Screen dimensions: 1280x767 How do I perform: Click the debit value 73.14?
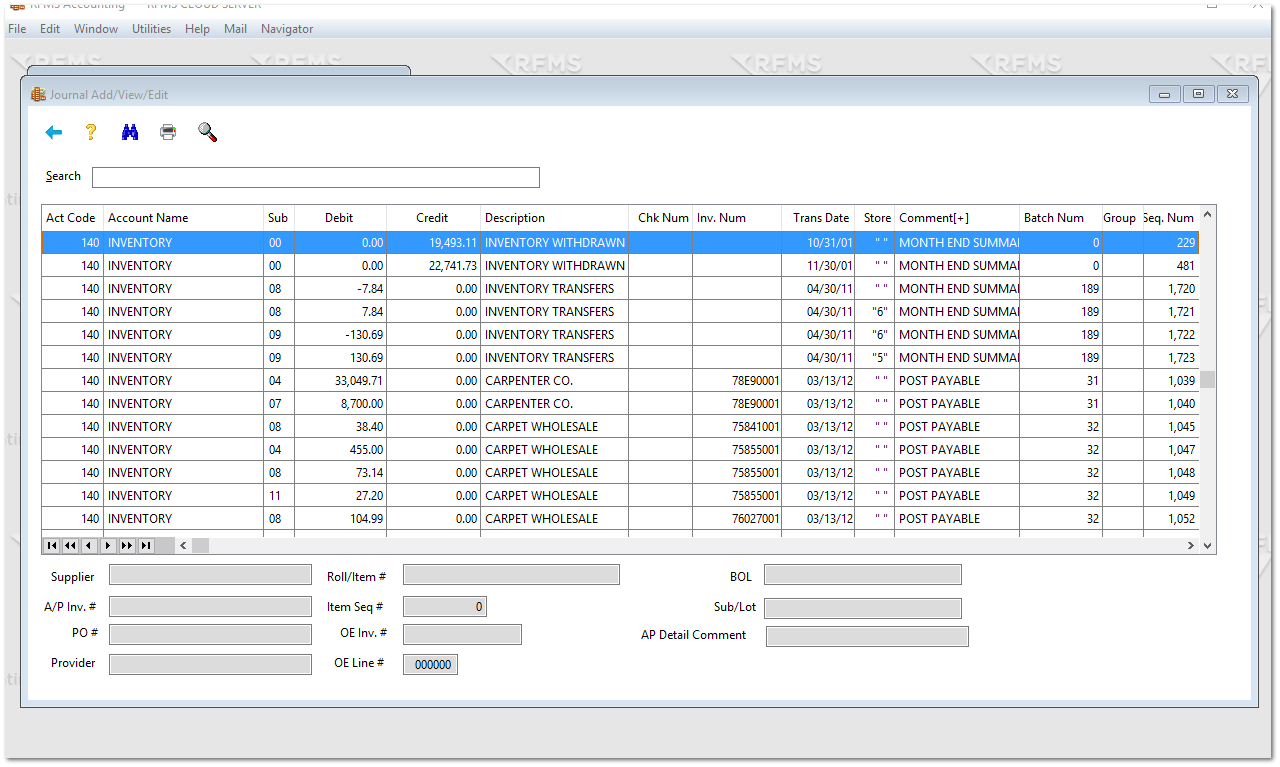(340, 473)
